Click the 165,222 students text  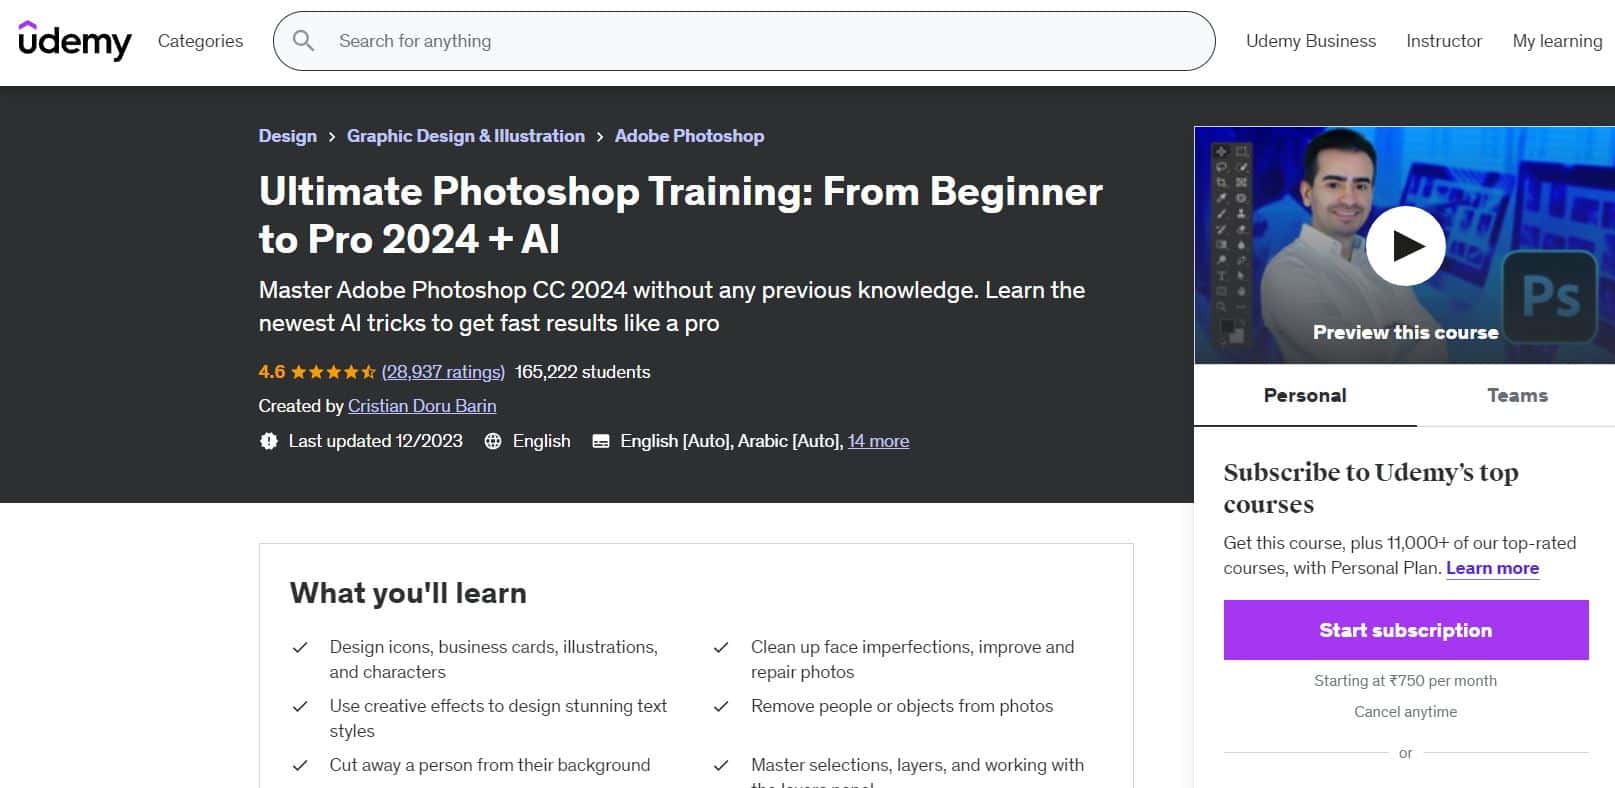(583, 372)
